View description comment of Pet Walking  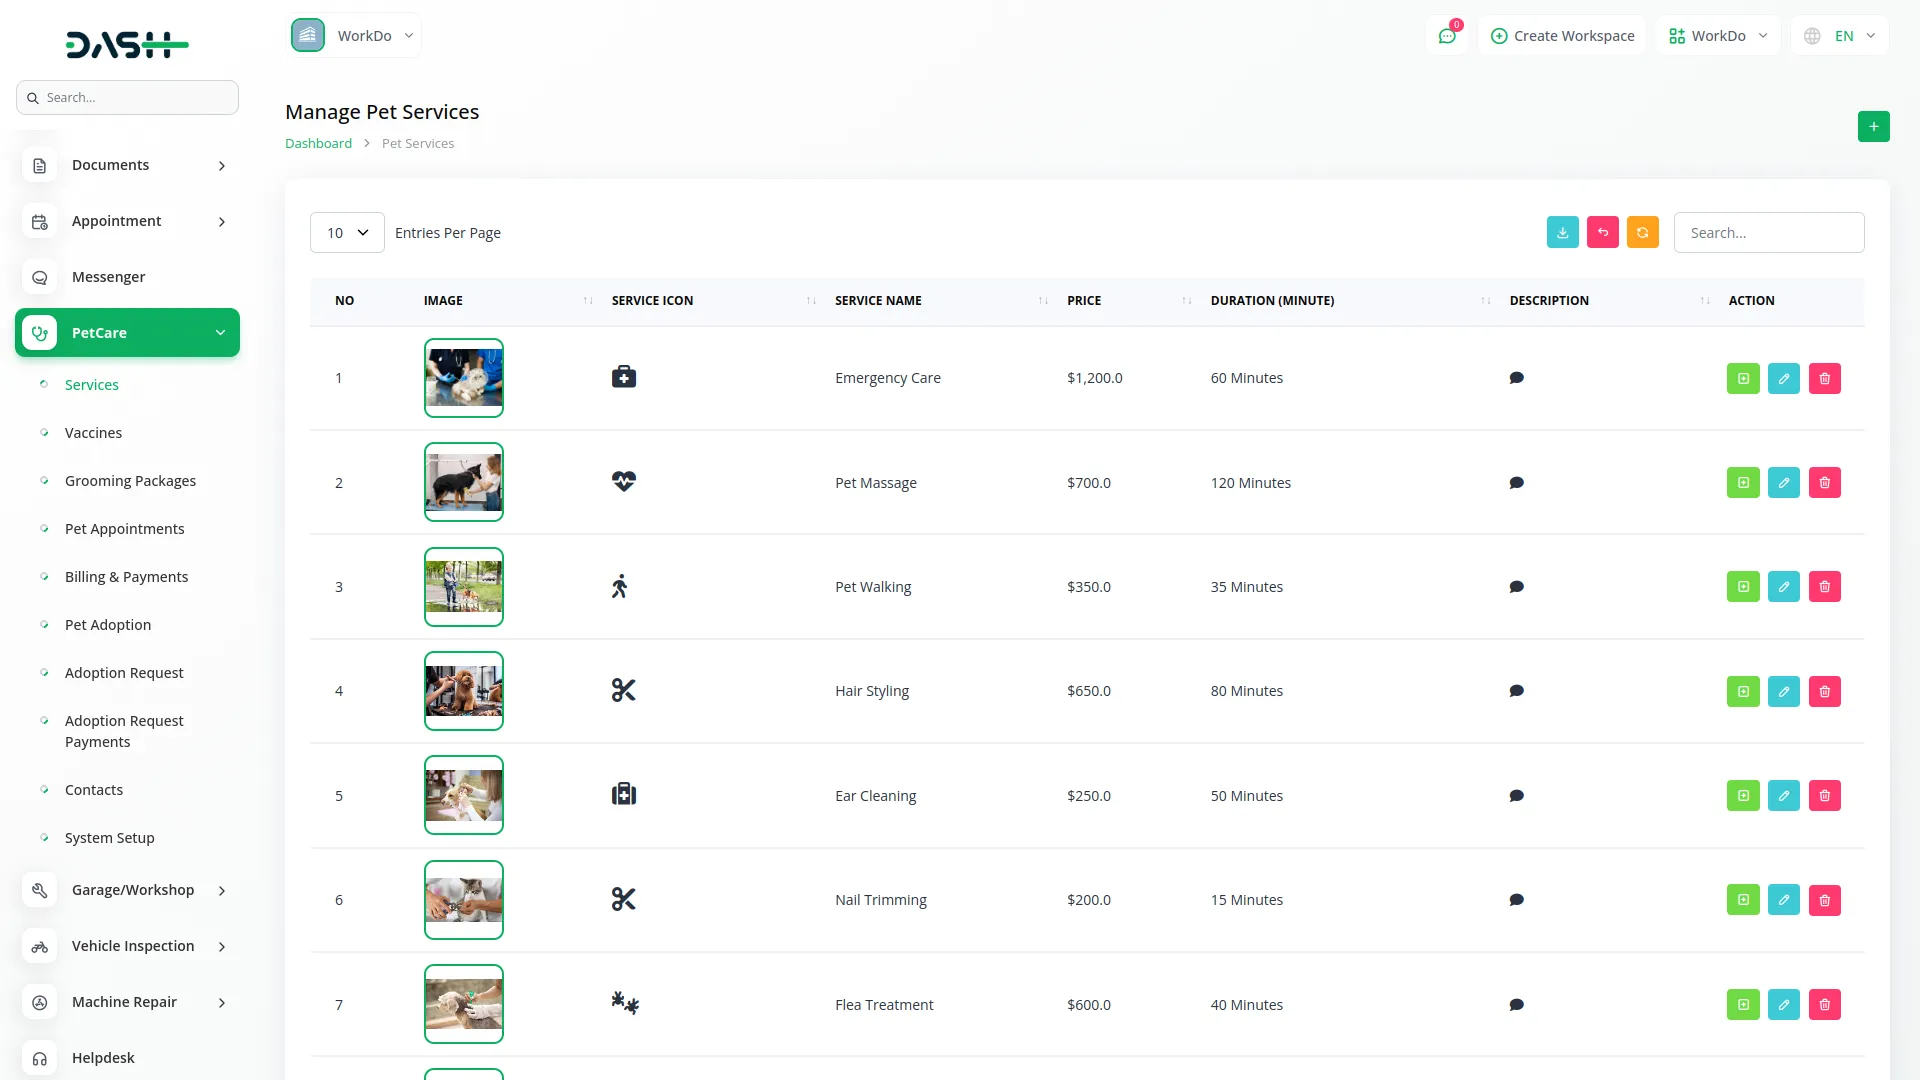(1516, 587)
